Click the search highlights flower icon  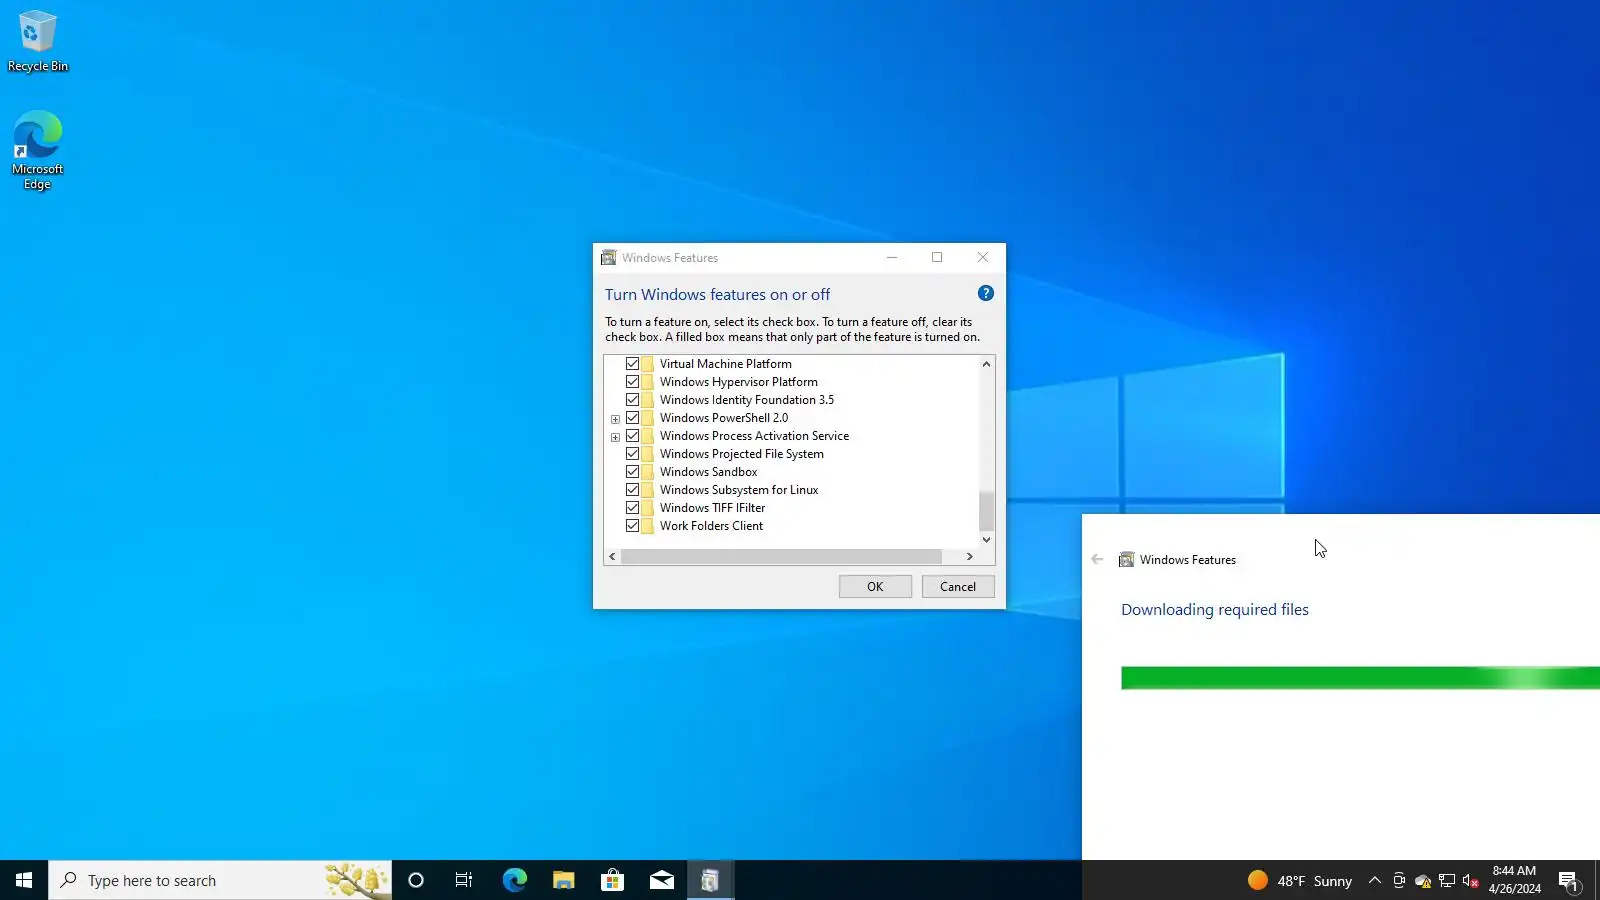[356, 880]
